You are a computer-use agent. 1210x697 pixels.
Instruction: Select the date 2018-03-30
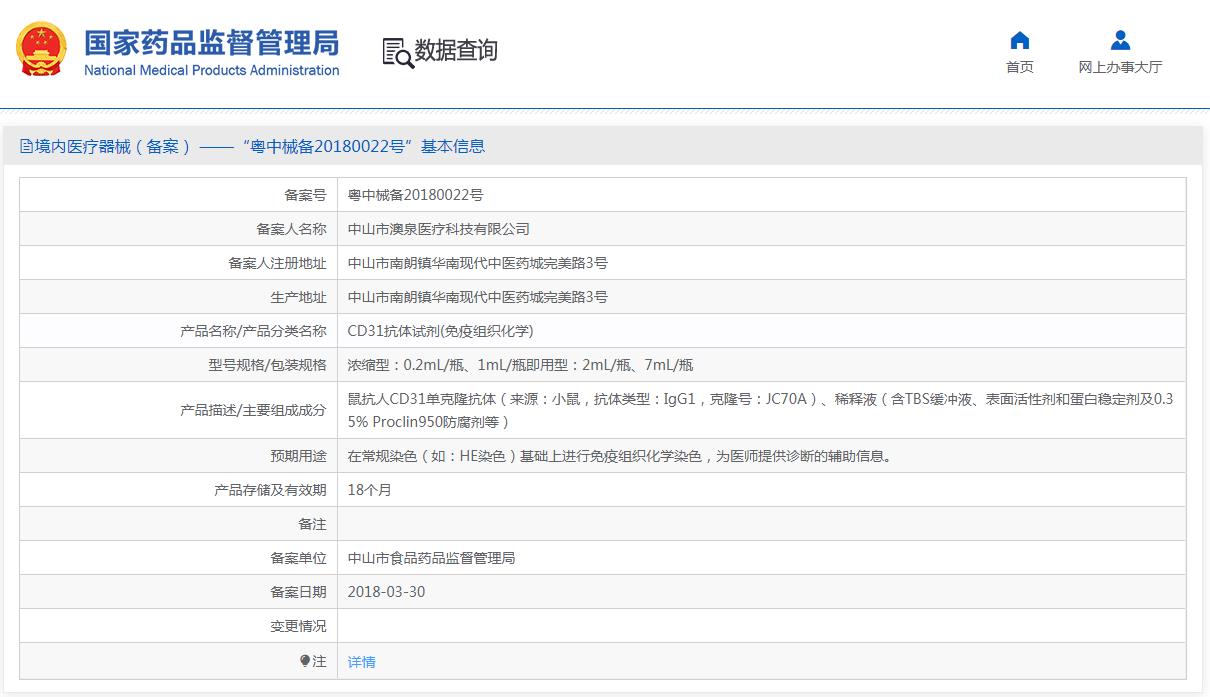(386, 592)
